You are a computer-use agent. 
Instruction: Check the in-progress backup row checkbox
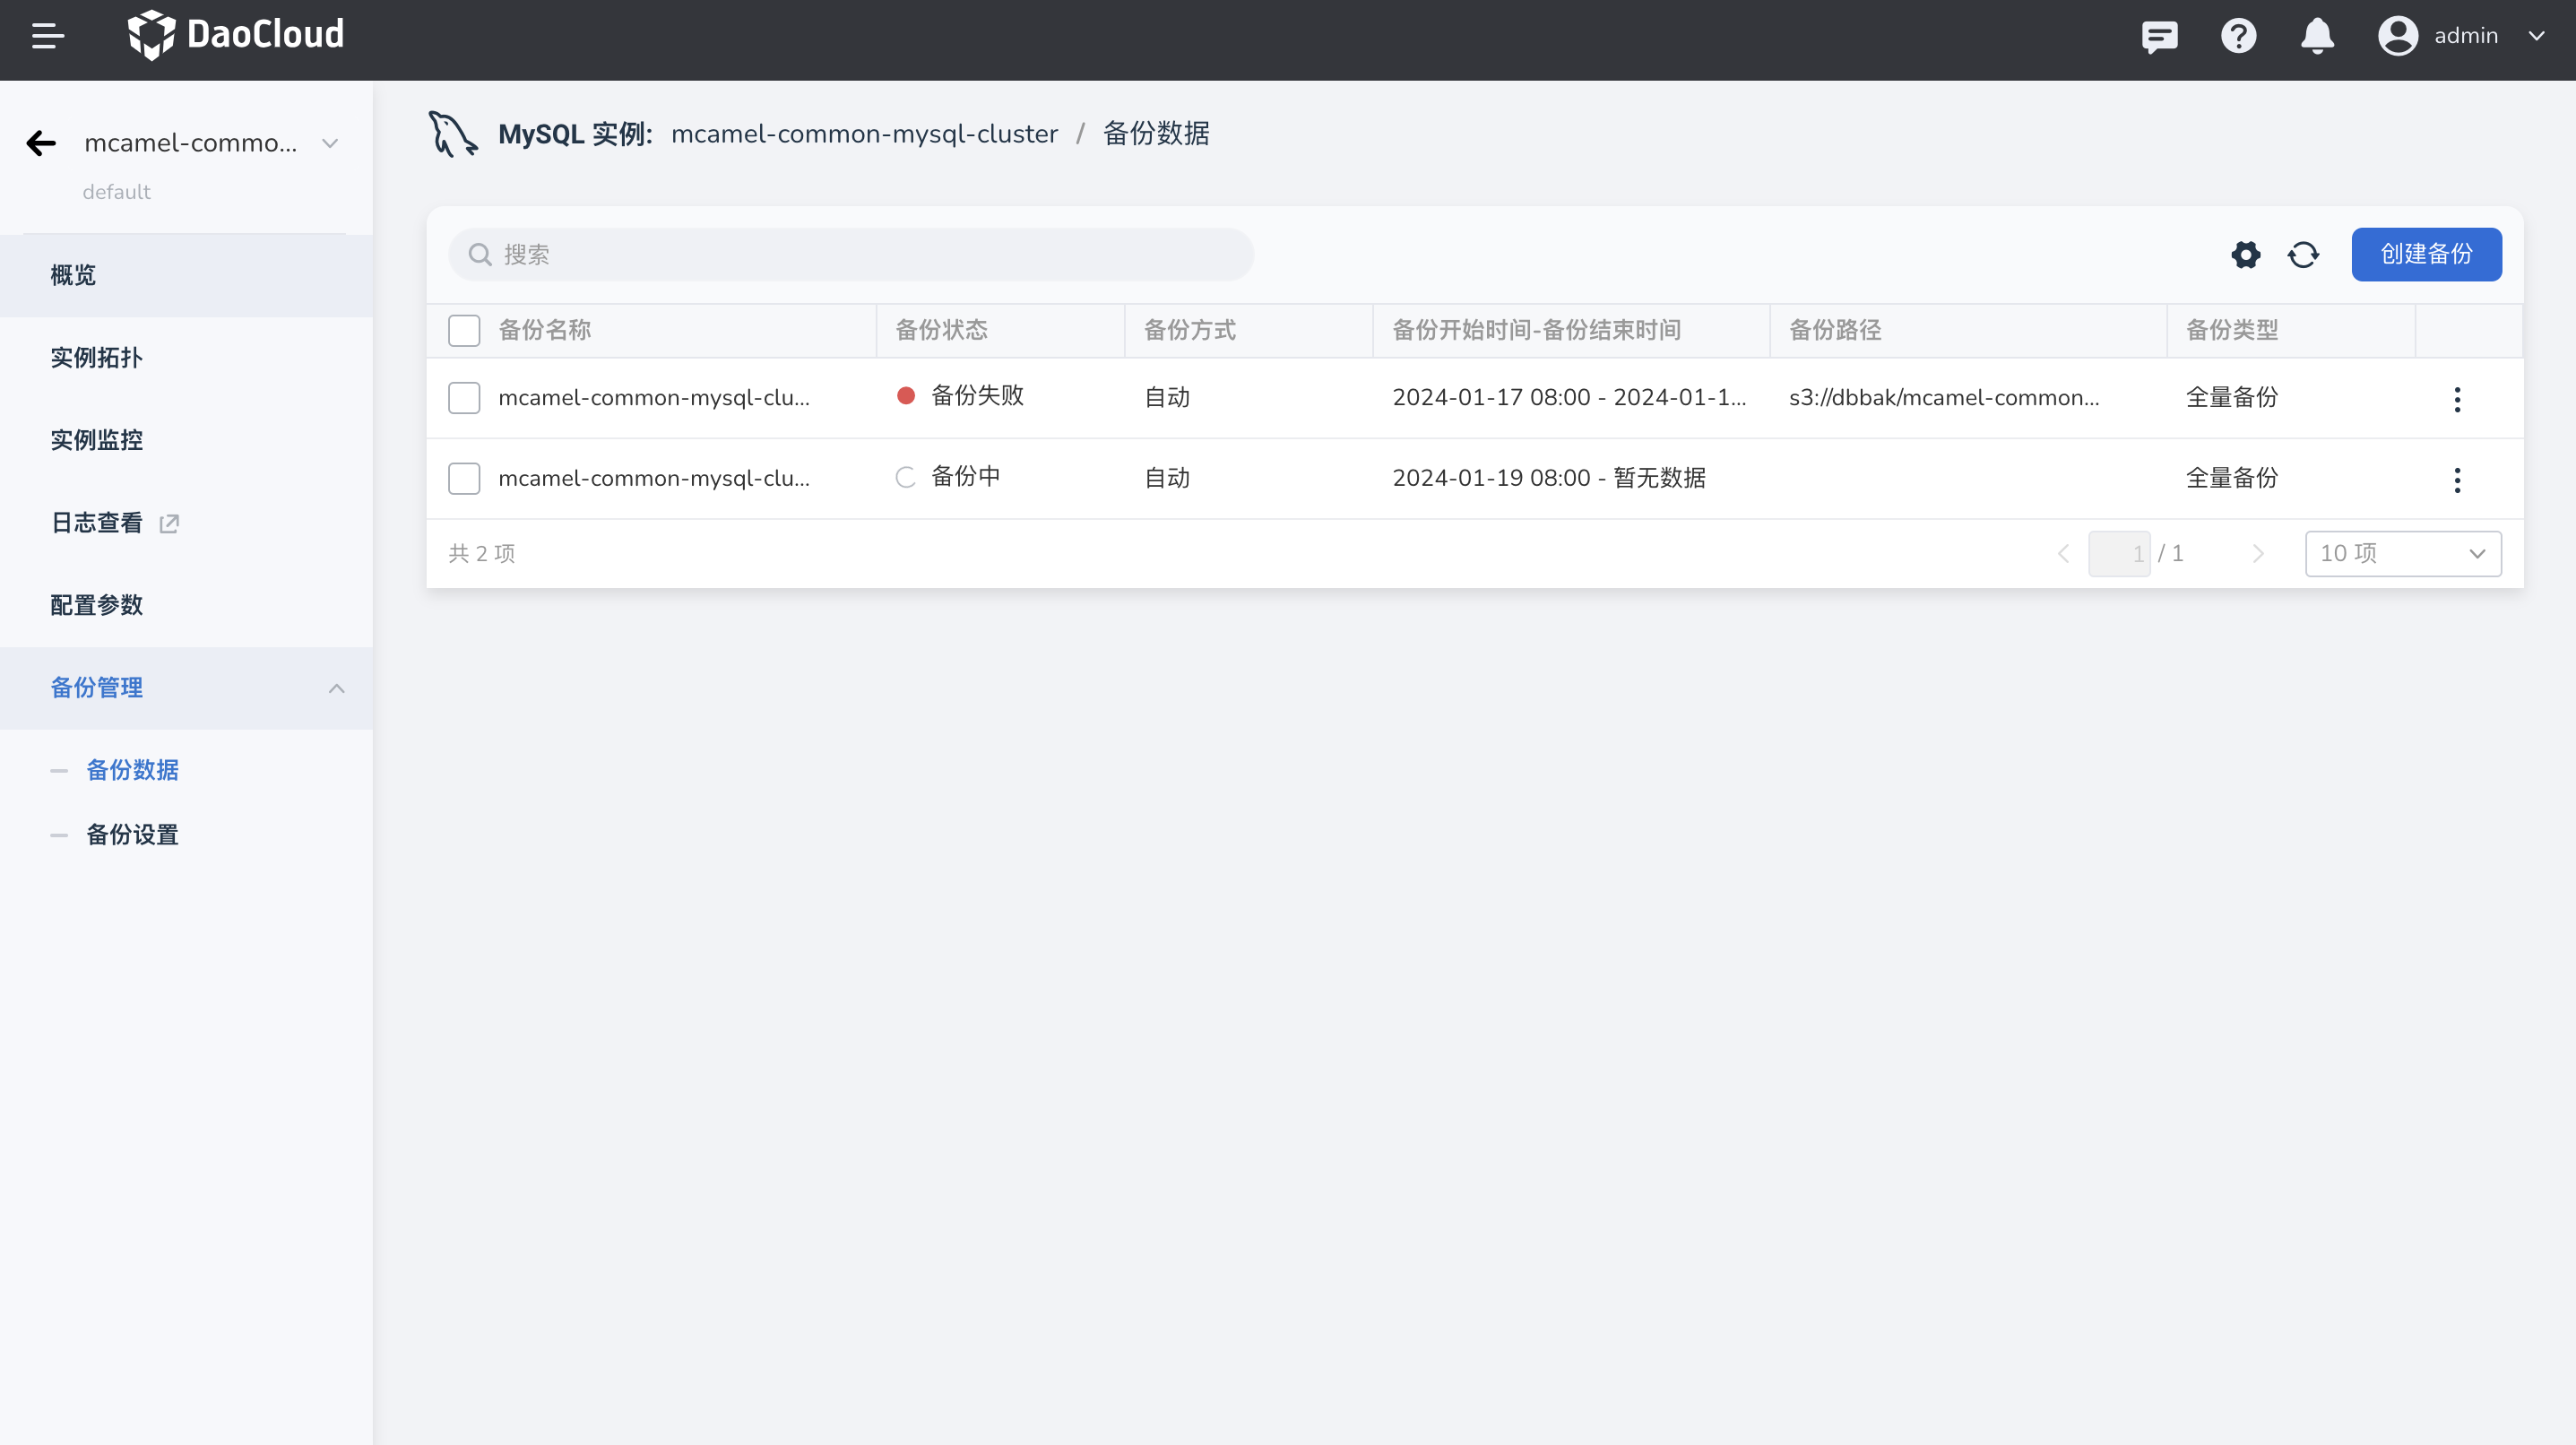pyautogui.click(x=464, y=479)
